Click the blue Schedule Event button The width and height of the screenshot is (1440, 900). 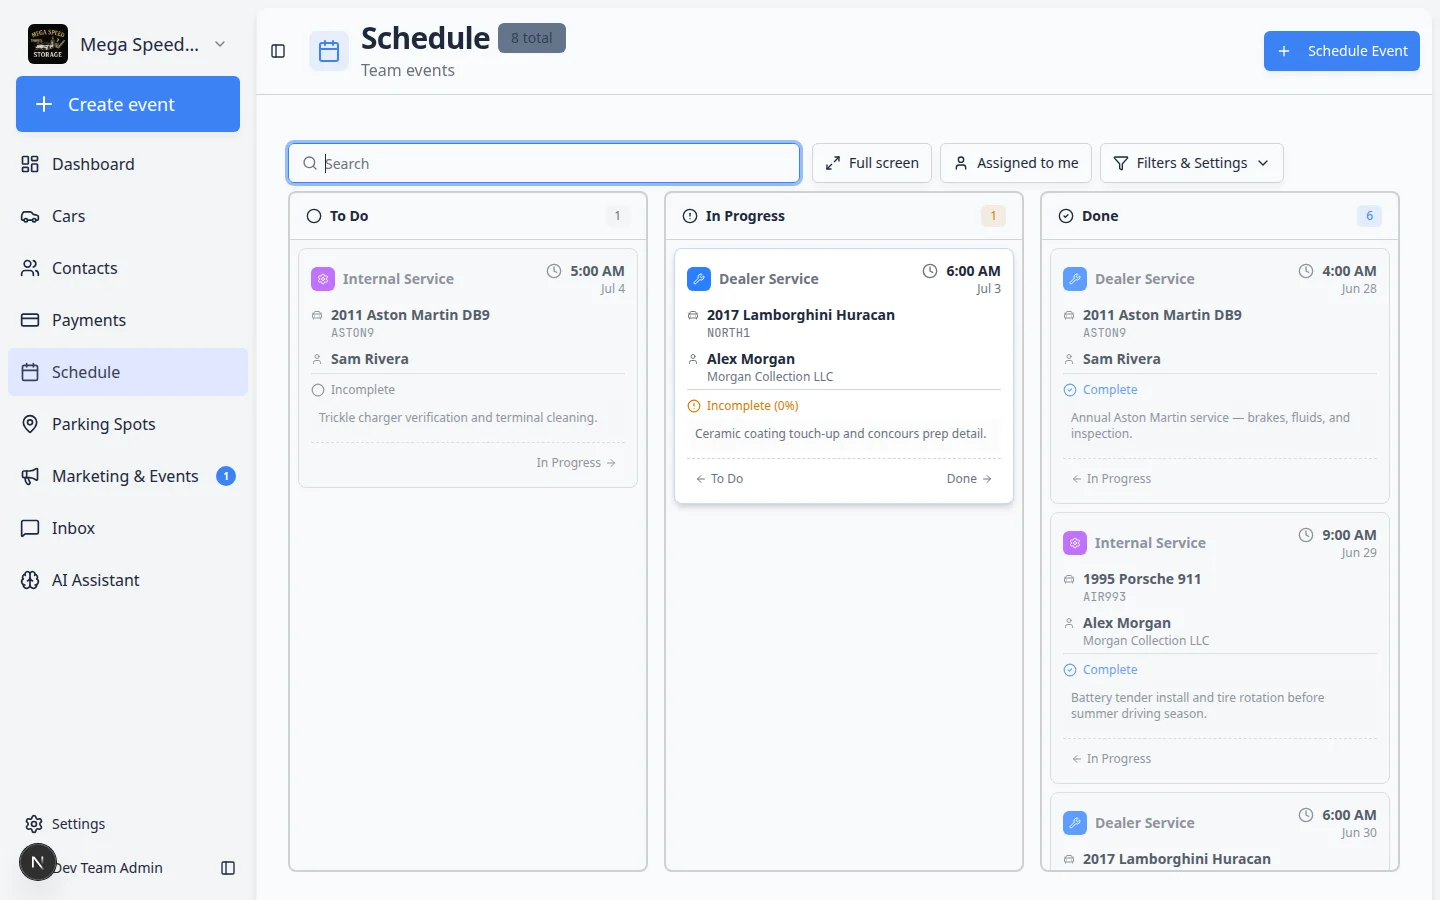[x=1342, y=51]
